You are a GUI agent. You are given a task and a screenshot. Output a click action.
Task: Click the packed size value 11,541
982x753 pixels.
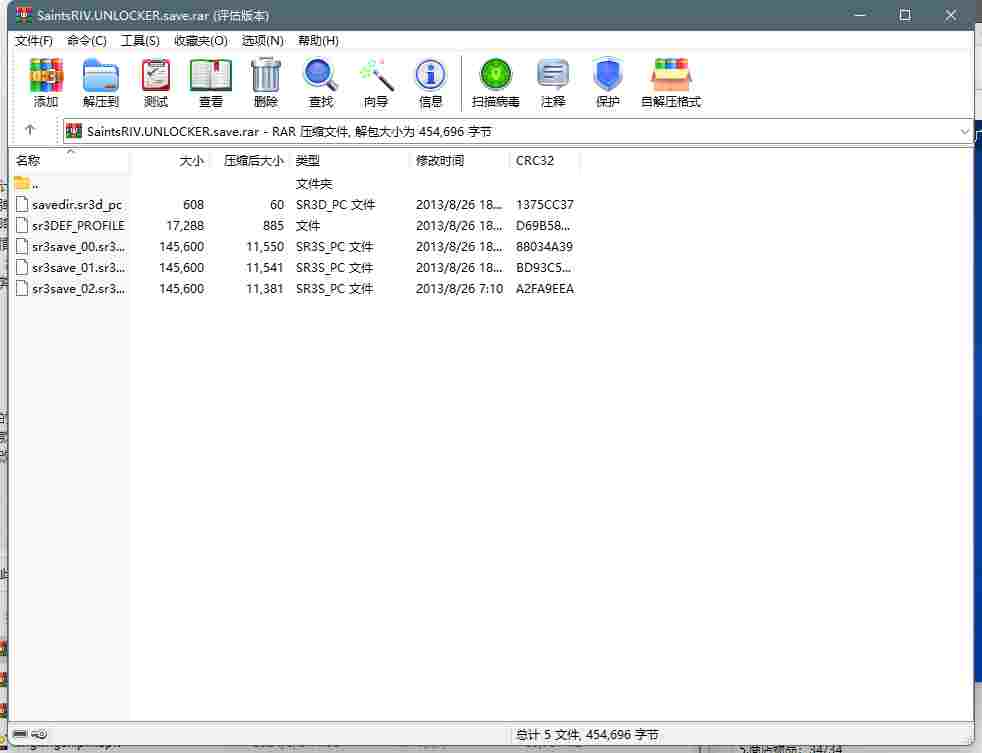265,267
